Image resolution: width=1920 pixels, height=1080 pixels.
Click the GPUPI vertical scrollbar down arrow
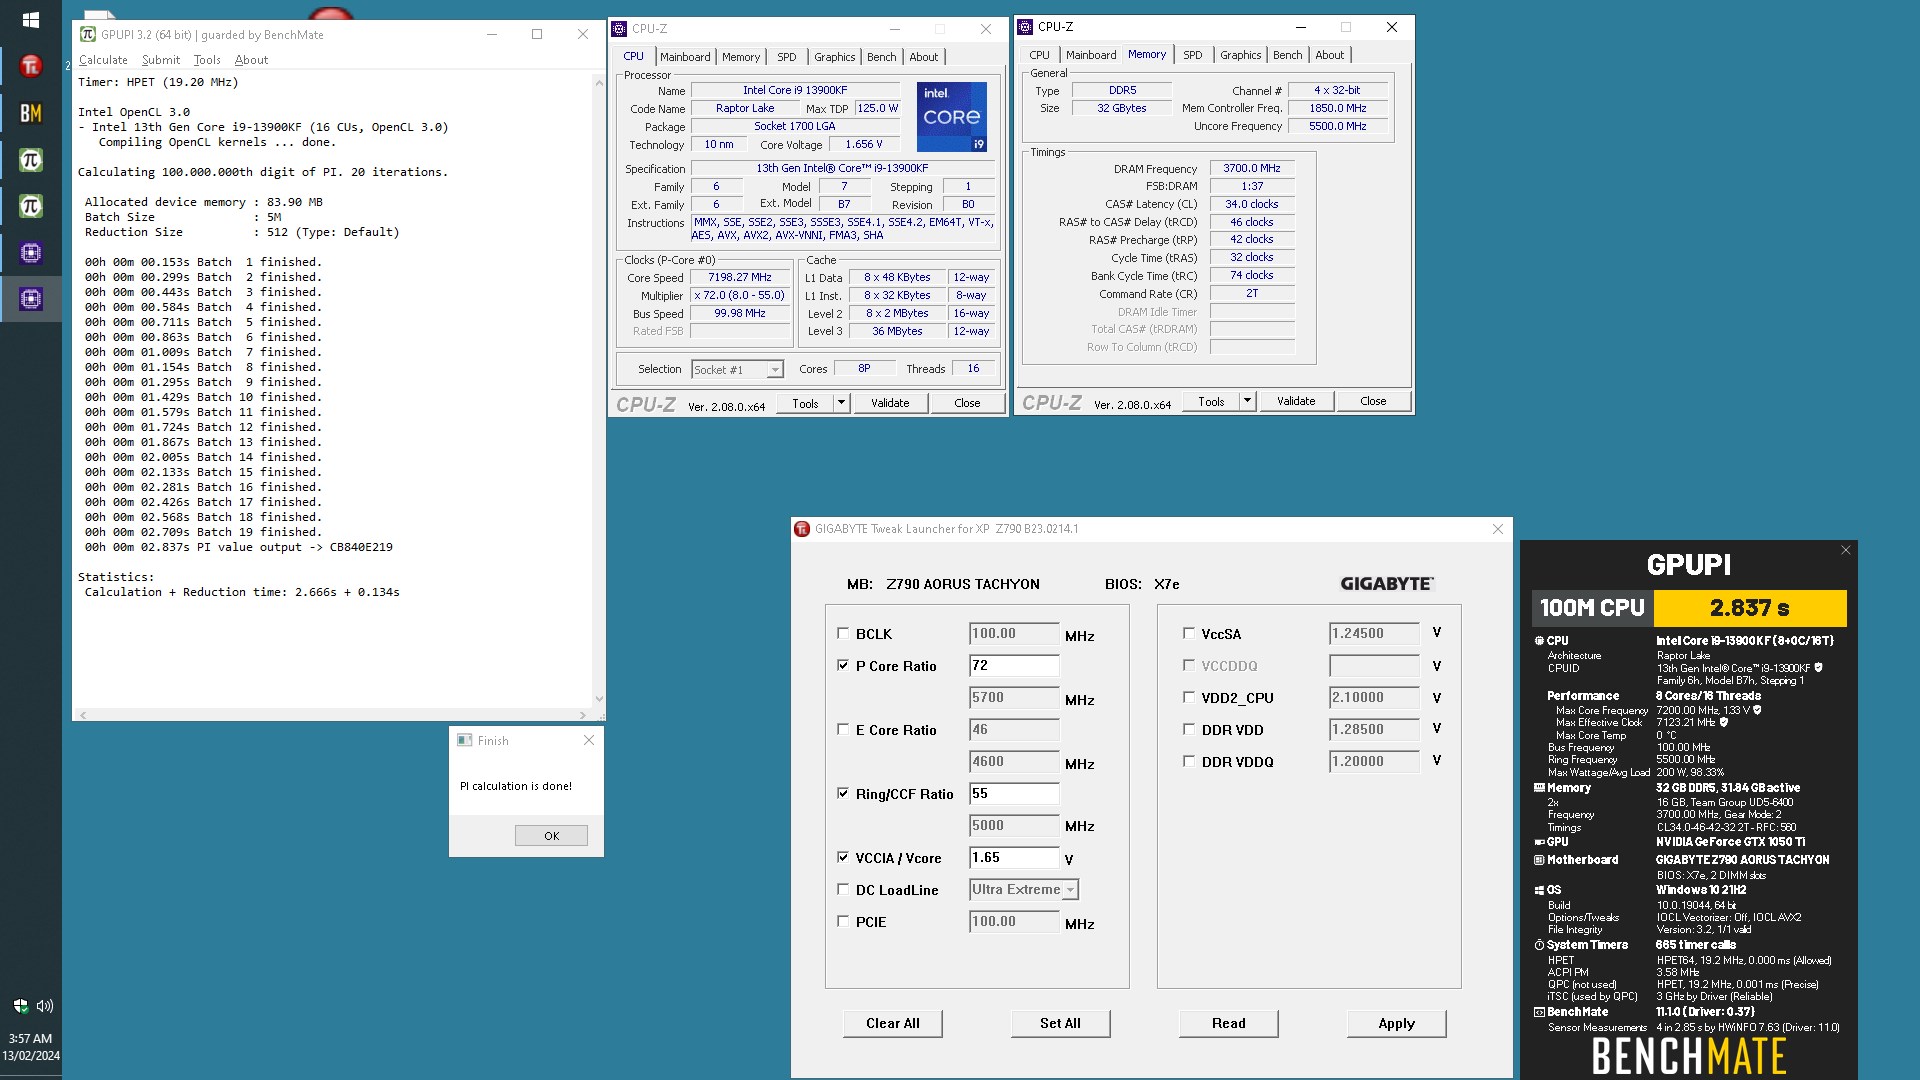599,699
